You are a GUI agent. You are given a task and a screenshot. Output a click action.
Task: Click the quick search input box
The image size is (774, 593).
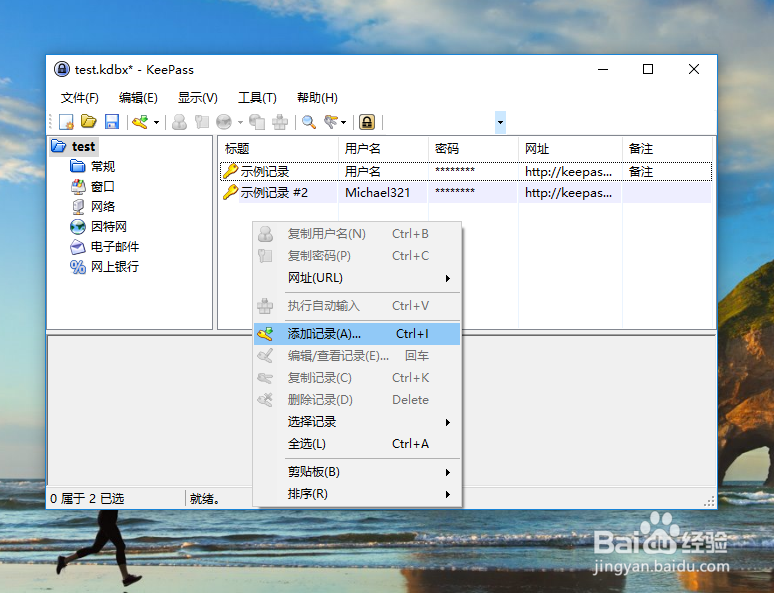[441, 122]
